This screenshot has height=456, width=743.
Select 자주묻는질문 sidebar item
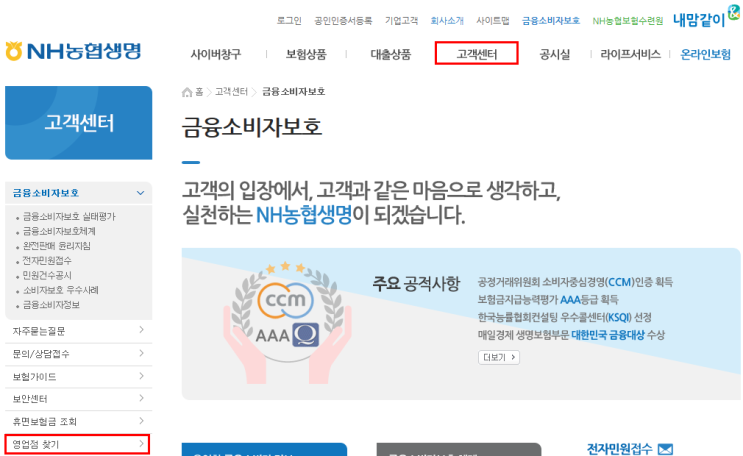tap(79, 331)
